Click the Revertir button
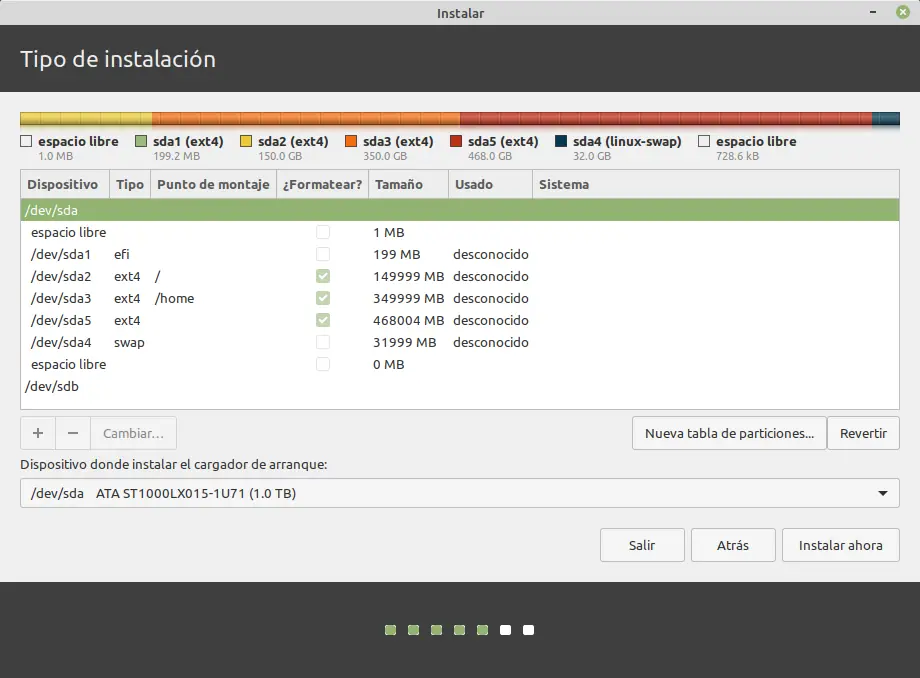 863,433
